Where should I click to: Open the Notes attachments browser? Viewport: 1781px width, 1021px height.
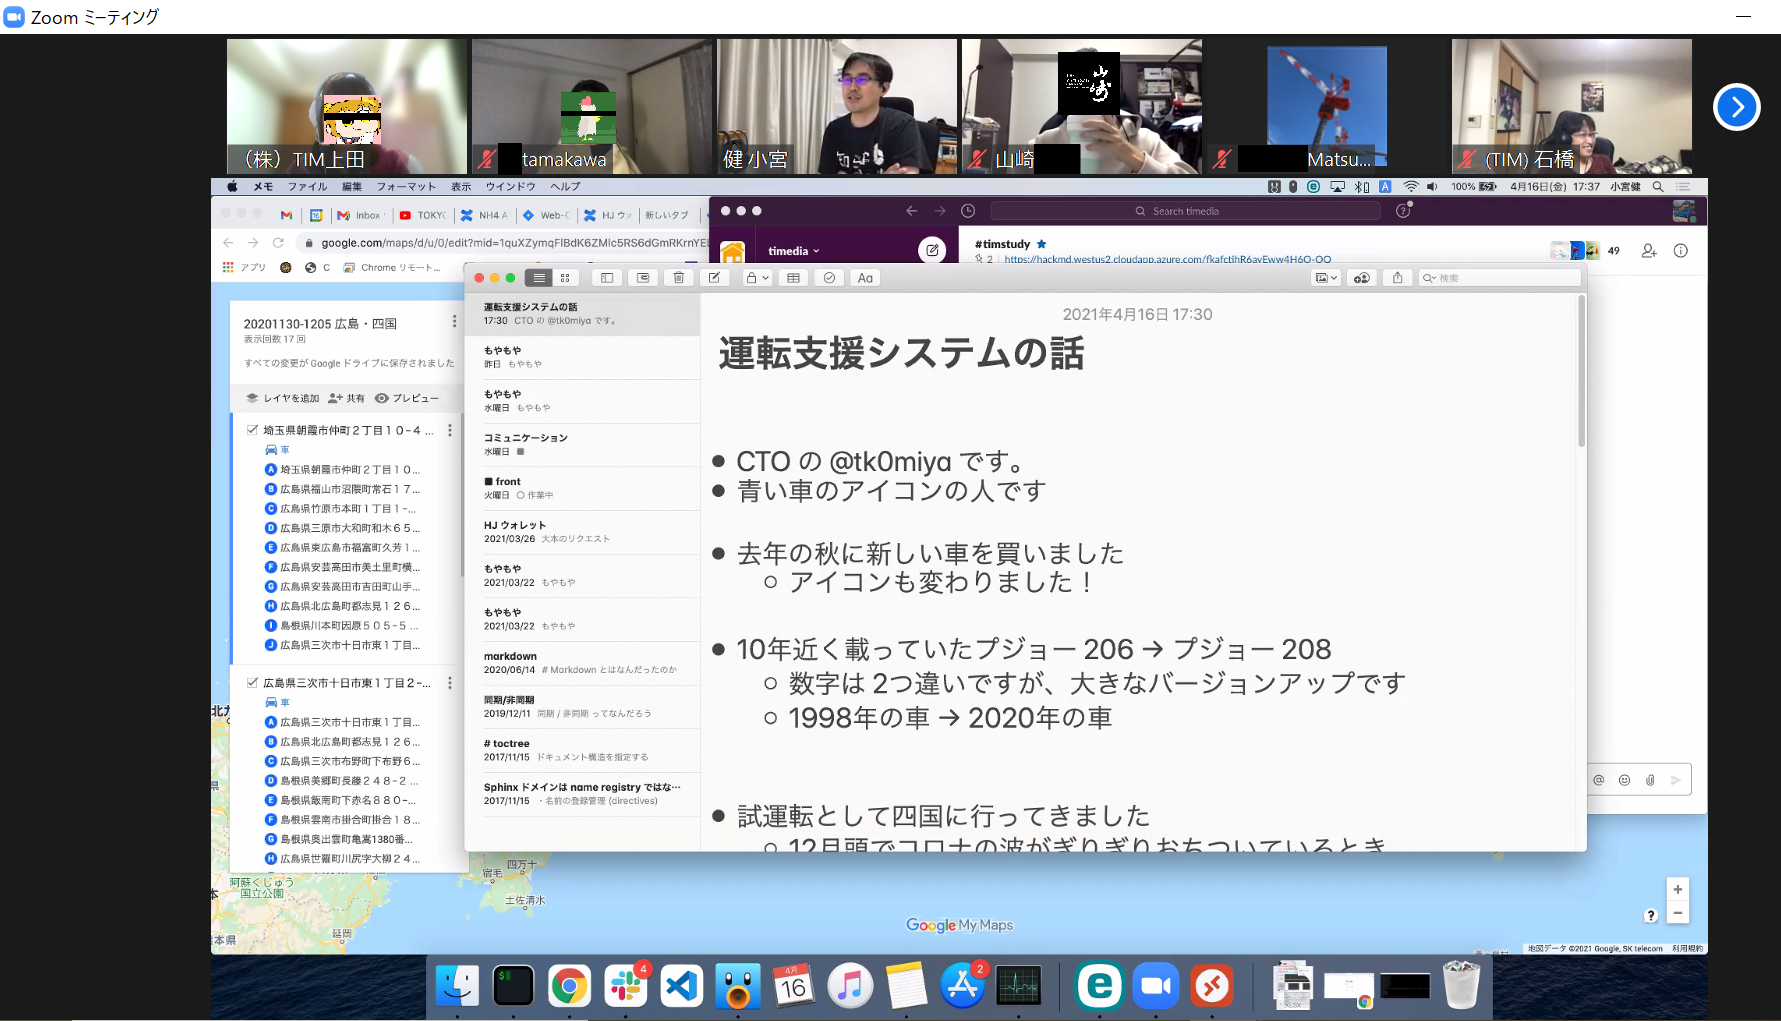(643, 278)
